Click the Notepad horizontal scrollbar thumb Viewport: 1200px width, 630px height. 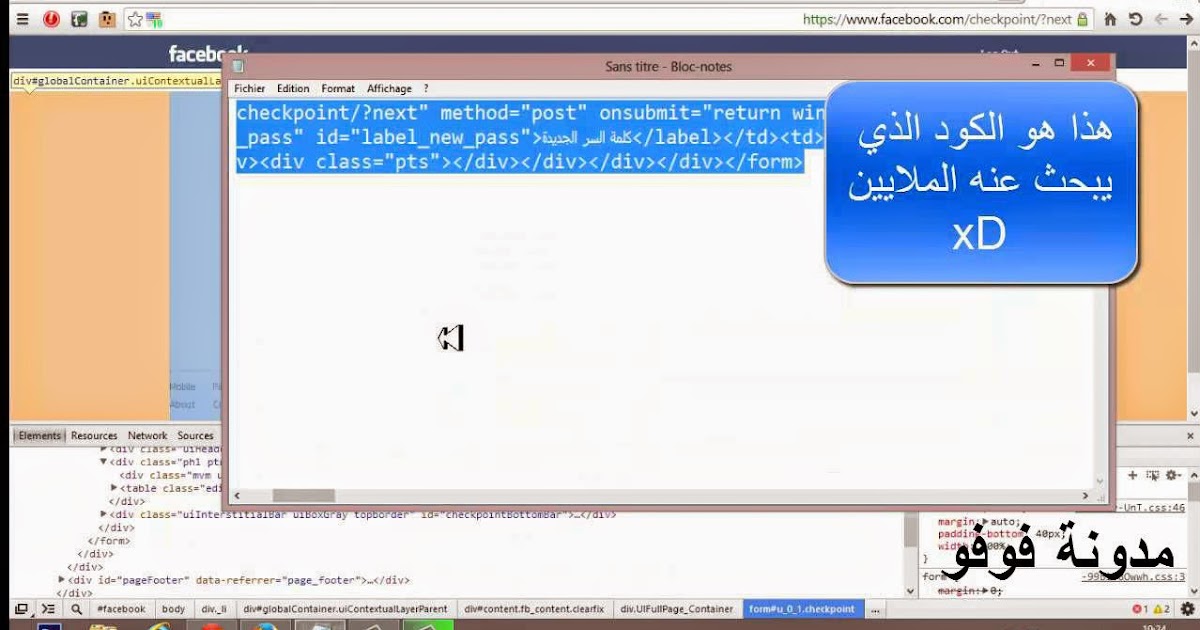[303, 495]
